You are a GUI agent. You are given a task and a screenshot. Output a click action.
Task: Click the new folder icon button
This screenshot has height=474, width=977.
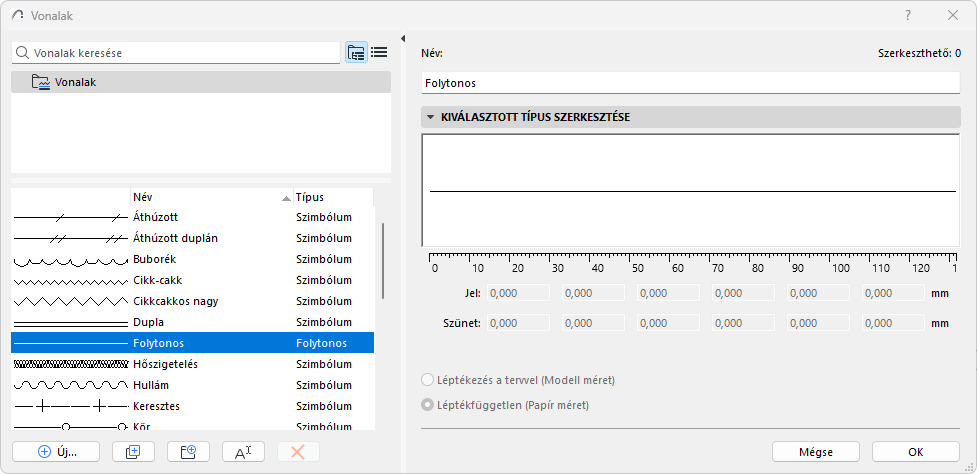click(x=189, y=452)
